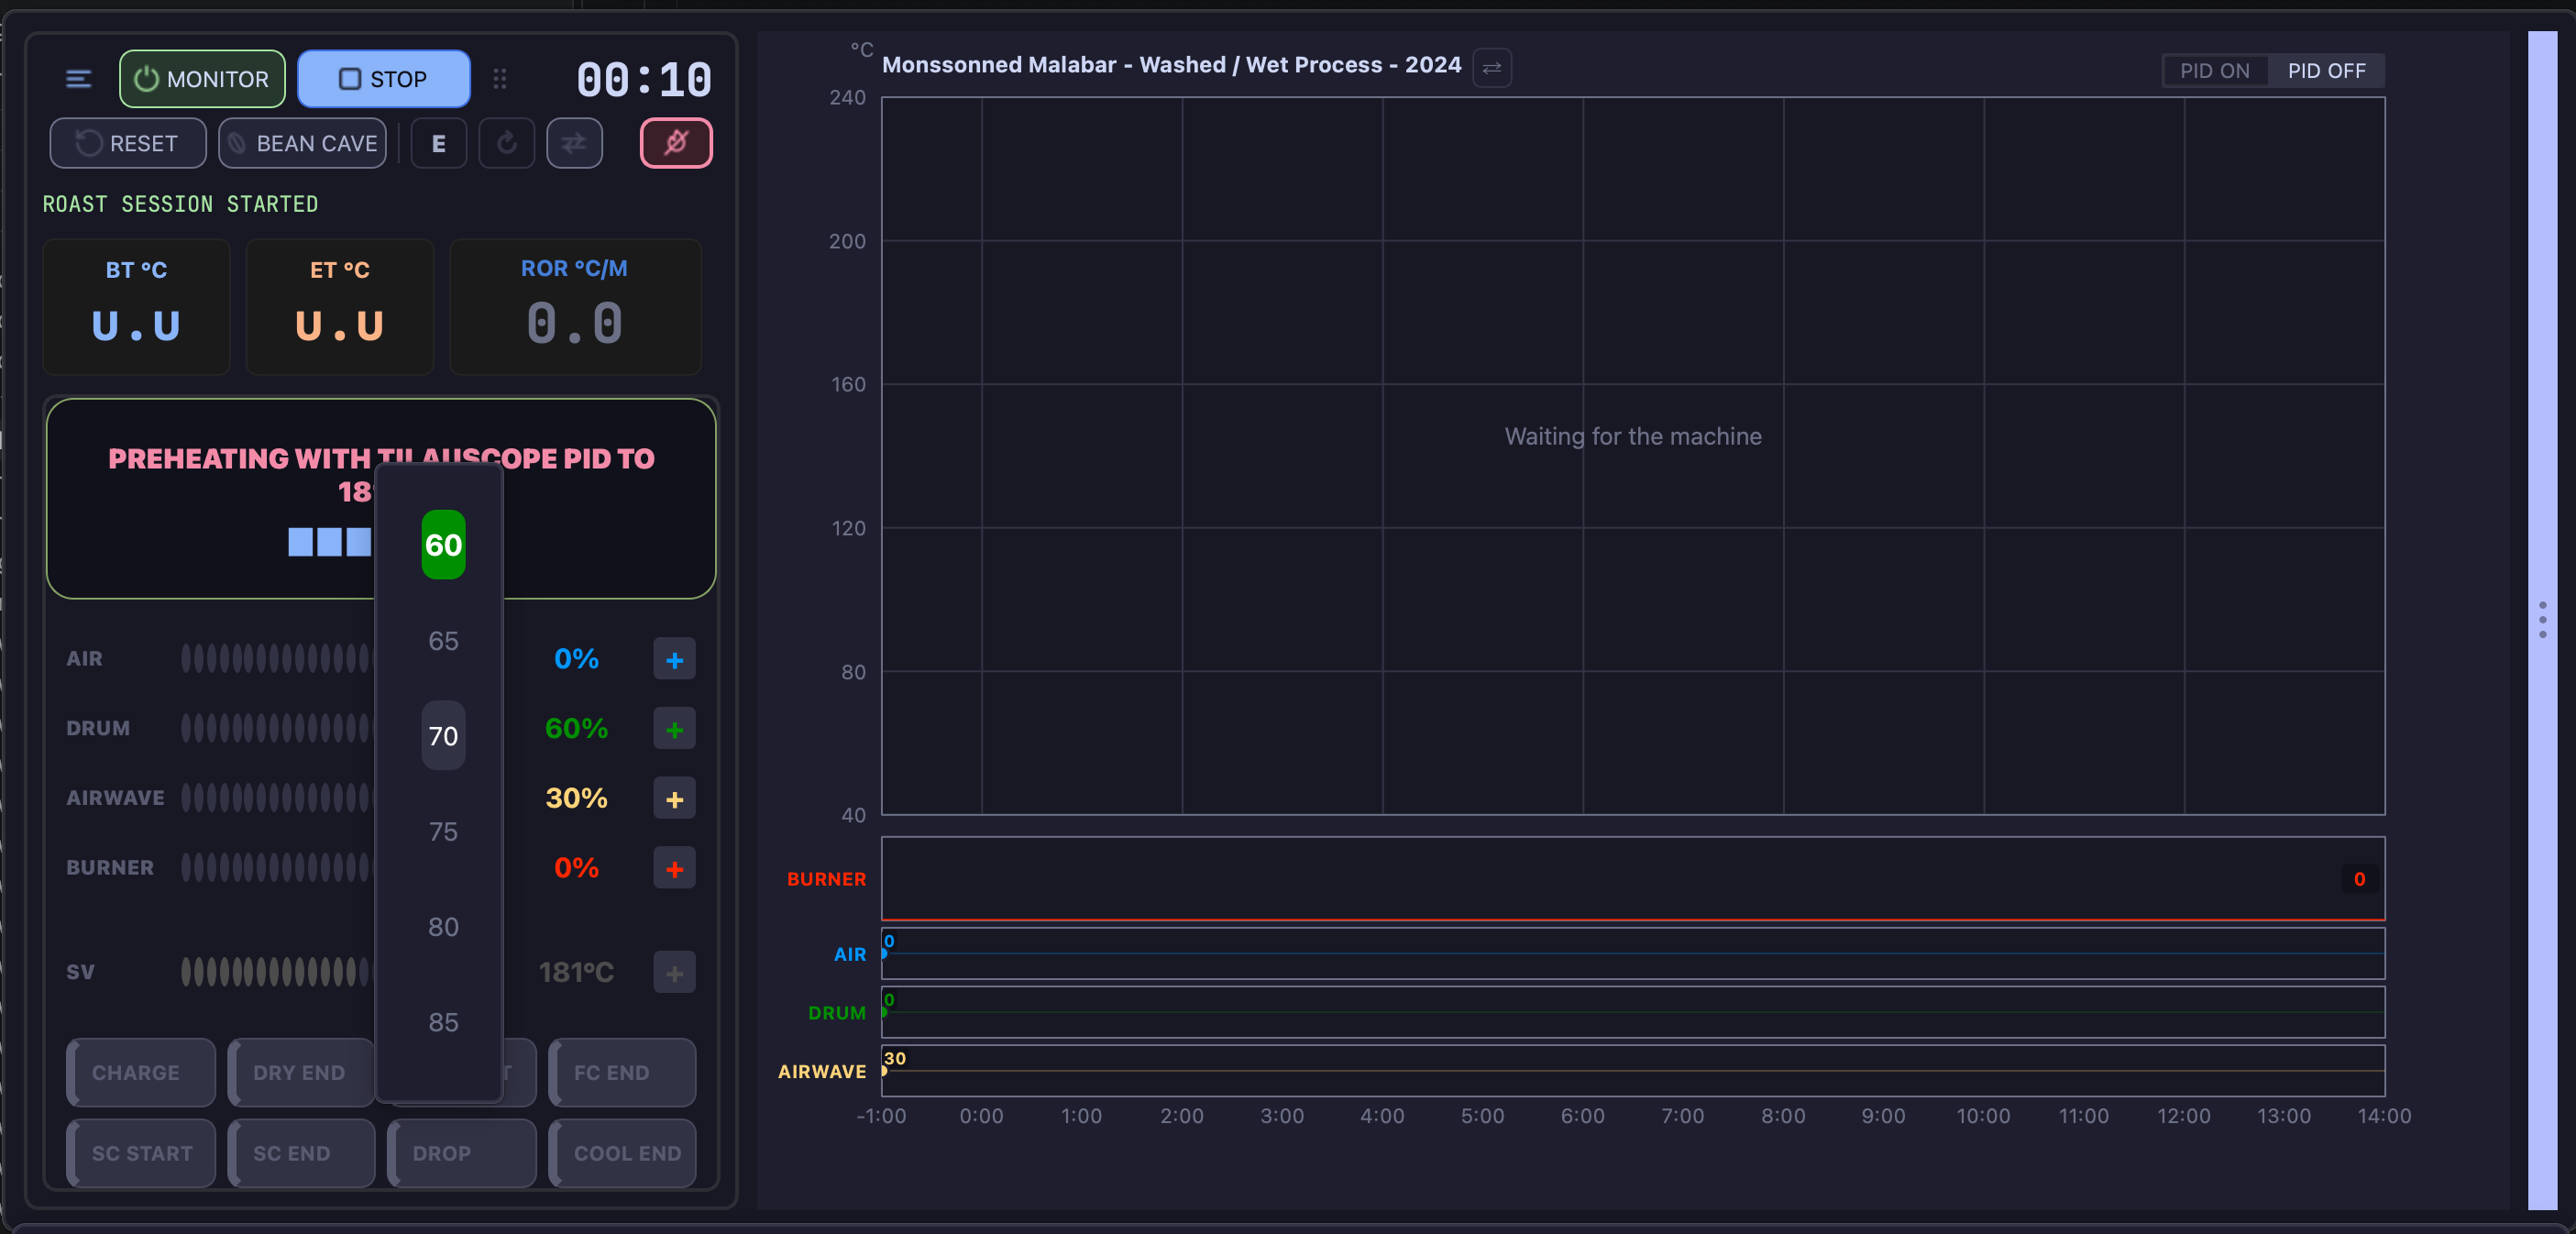Open the SV 181°C value
The image size is (2576, 1234).
coord(577,972)
